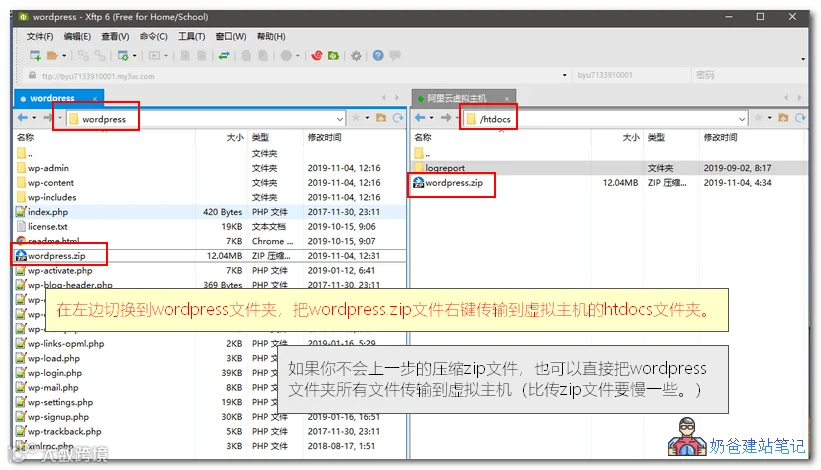Viewport: 821px width, 470px height.
Task: Open the options gear icon
Action: 356,55
